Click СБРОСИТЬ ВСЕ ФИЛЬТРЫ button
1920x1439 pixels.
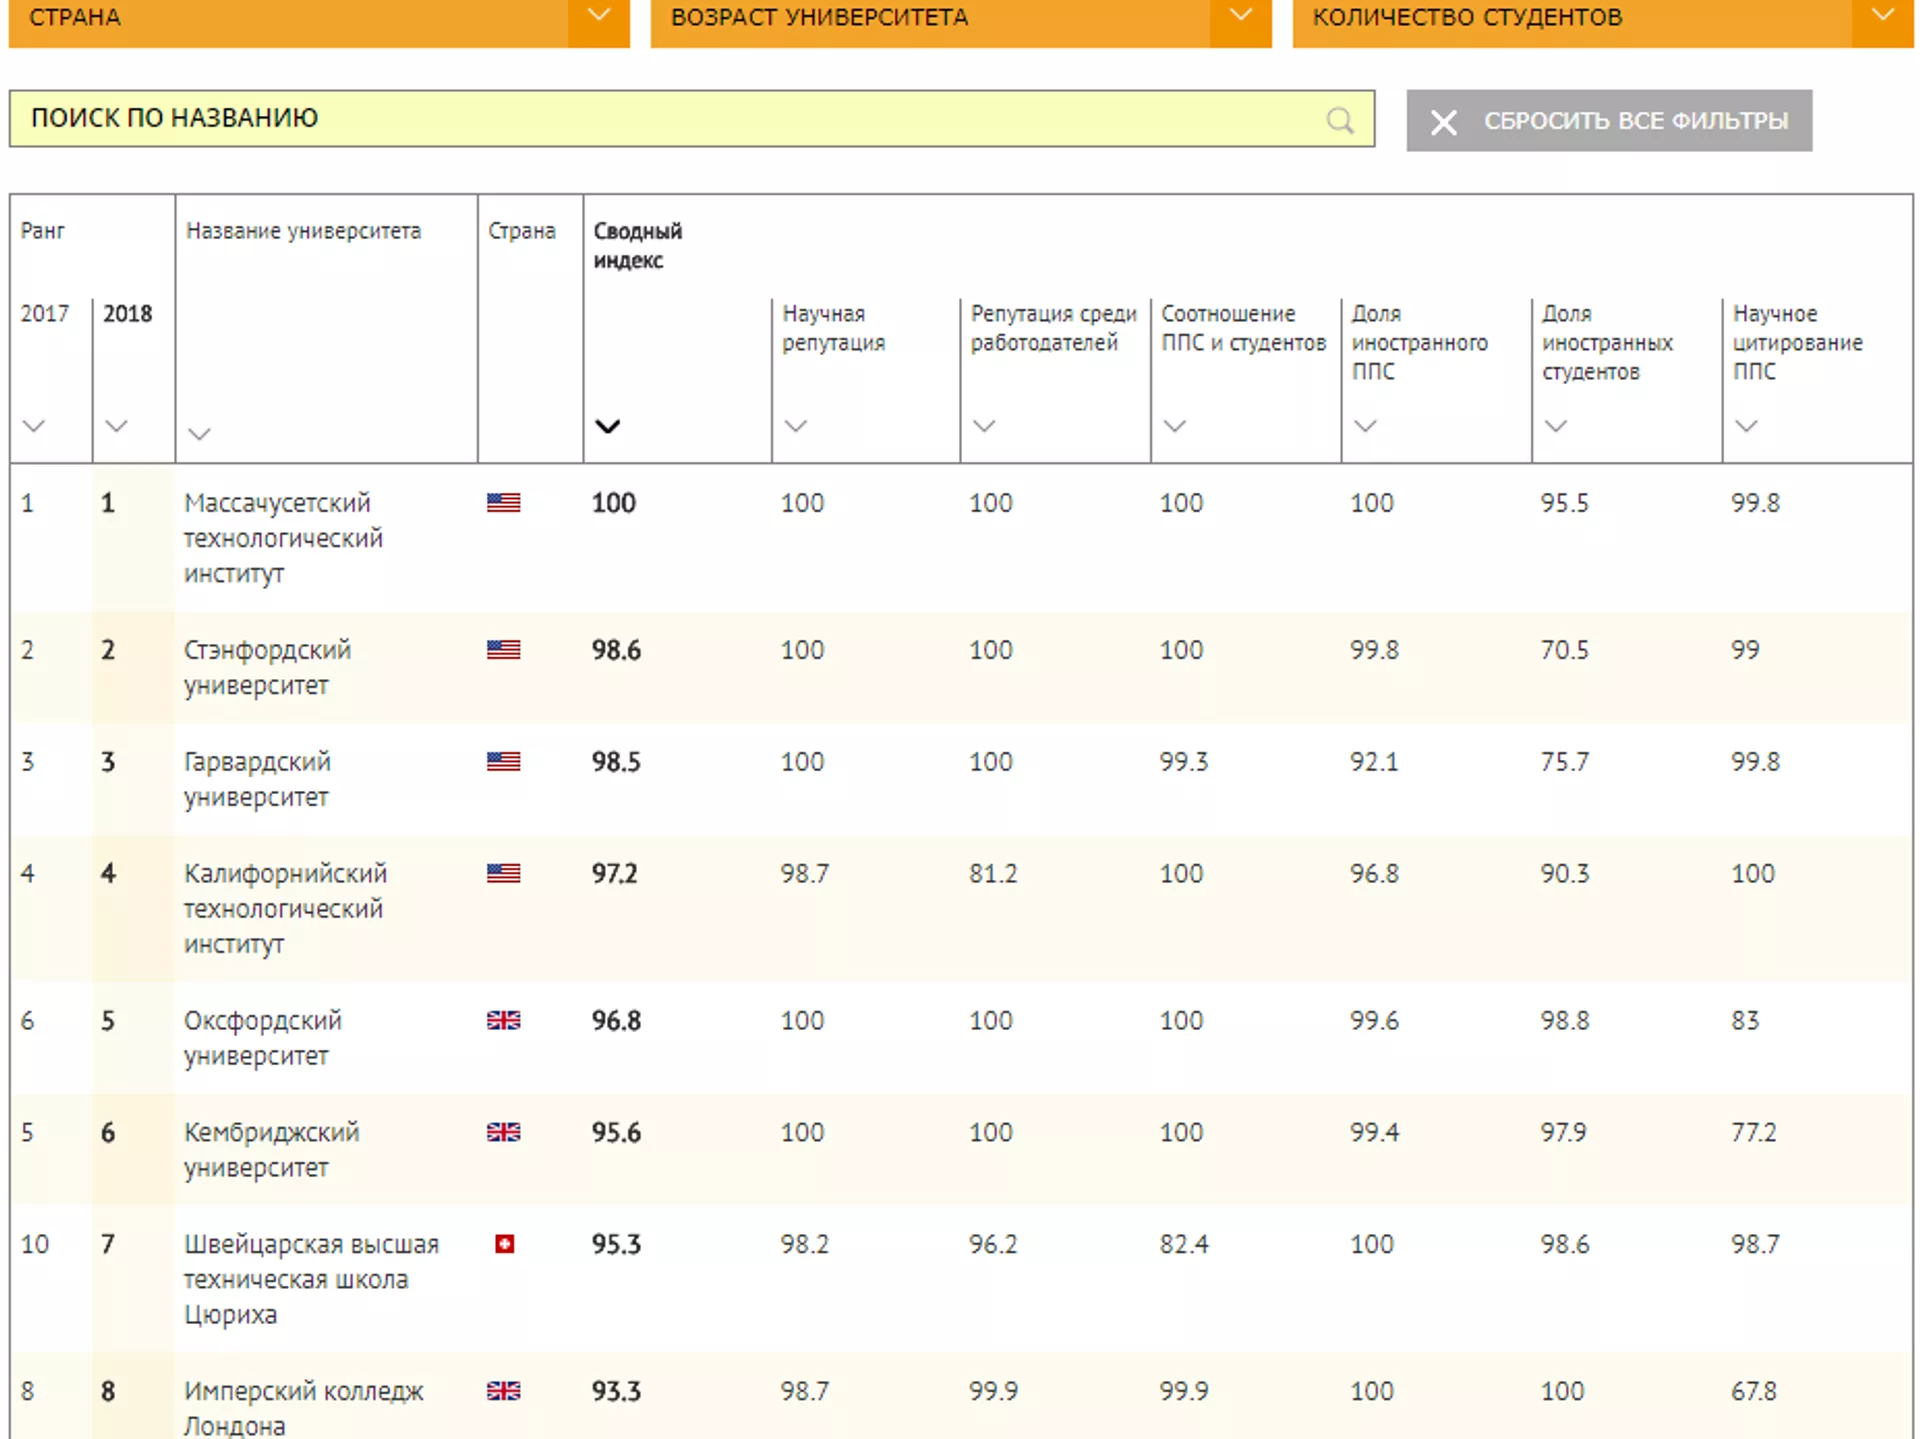(x=1609, y=120)
